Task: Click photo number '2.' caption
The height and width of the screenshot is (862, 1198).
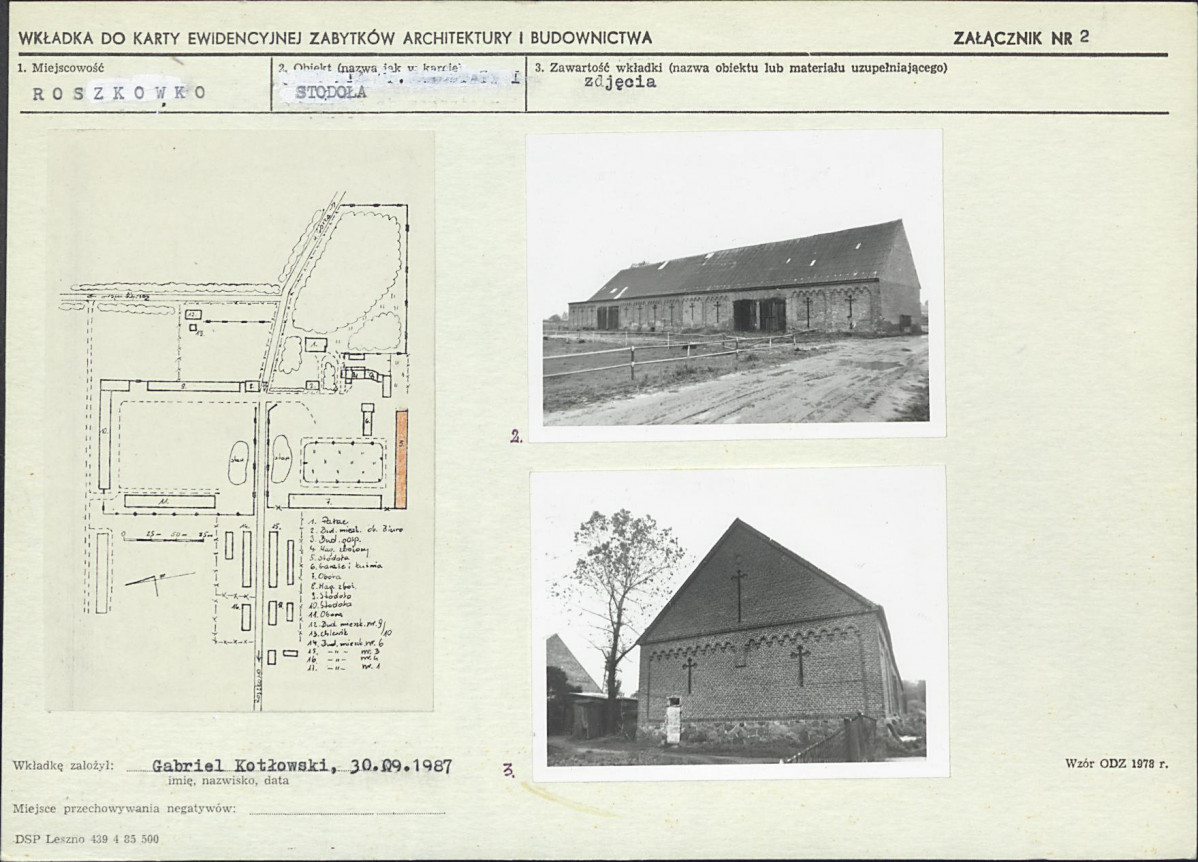Action: tap(517, 437)
